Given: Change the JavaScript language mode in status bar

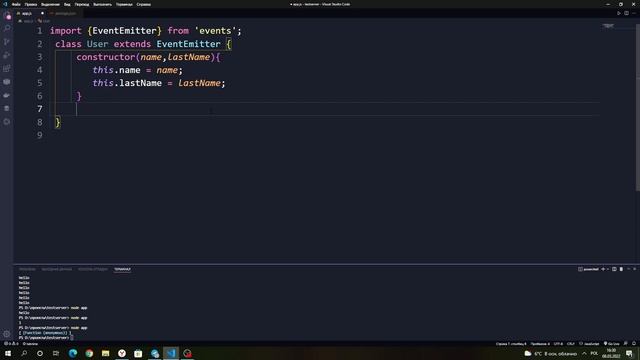Looking at the screenshot, I should [589, 344].
